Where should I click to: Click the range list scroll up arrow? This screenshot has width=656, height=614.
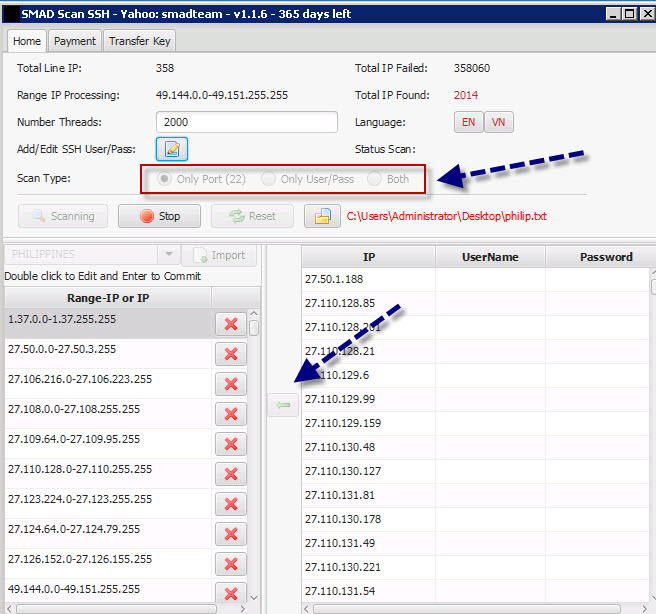point(254,313)
